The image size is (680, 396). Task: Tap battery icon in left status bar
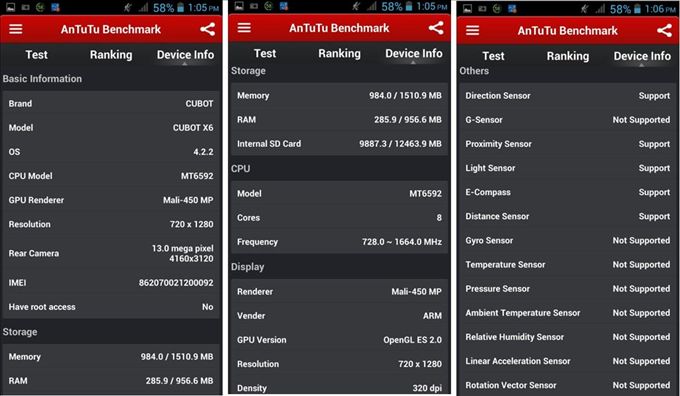click(180, 7)
